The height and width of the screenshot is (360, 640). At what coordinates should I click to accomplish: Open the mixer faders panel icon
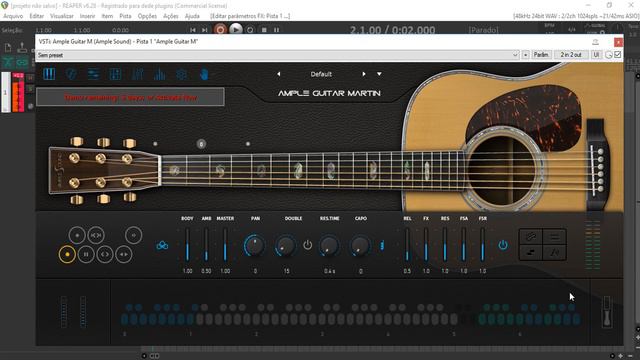click(138, 74)
